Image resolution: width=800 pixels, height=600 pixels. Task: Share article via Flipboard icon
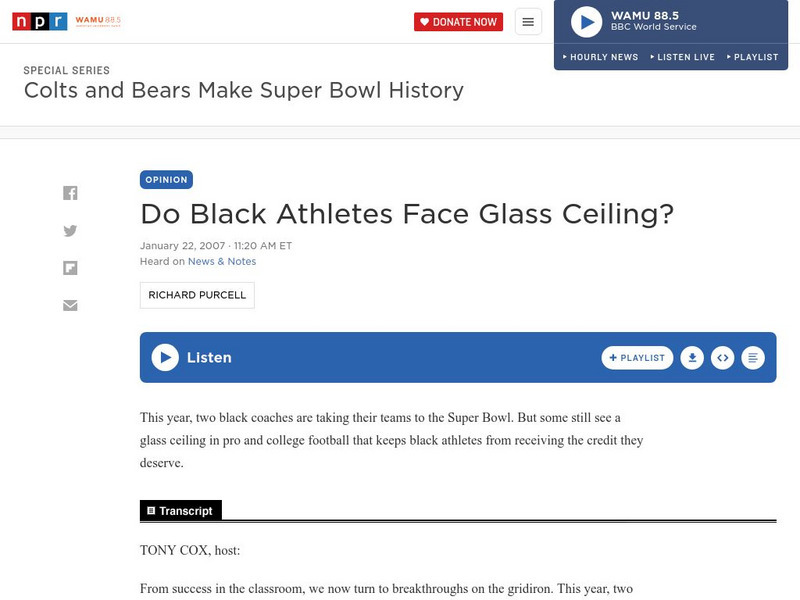(x=70, y=268)
